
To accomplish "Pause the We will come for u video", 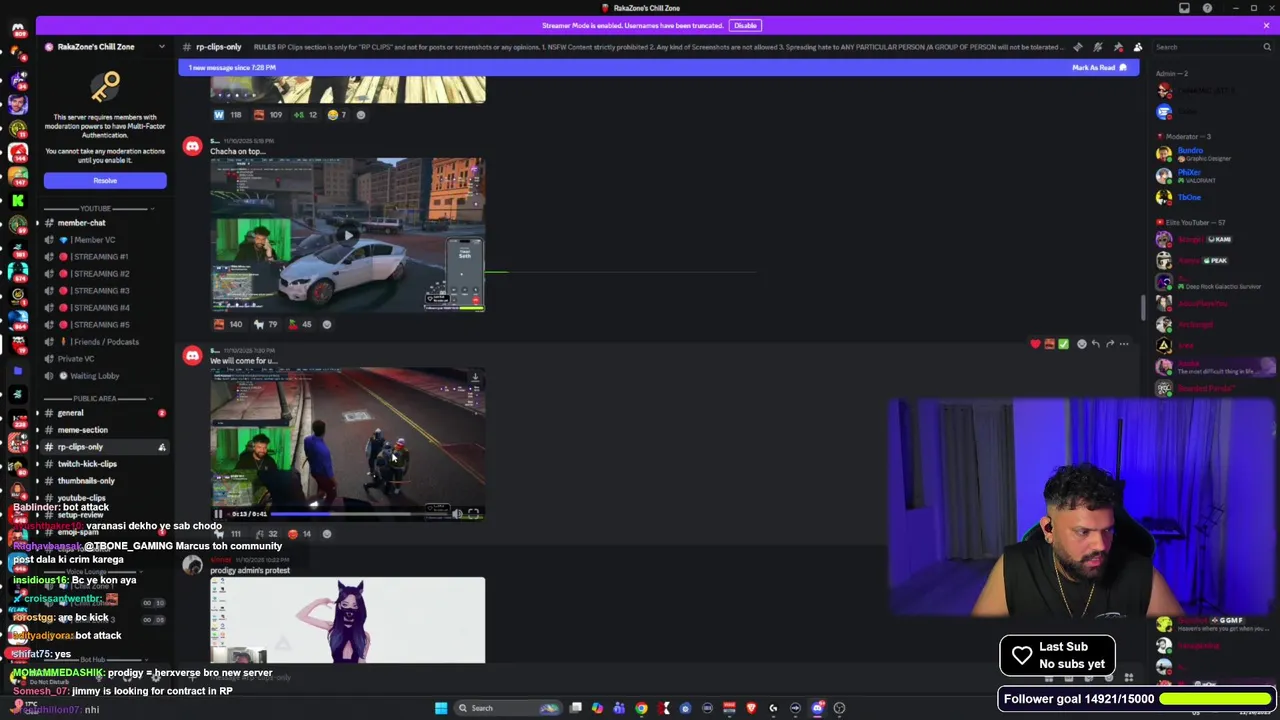I will point(218,514).
